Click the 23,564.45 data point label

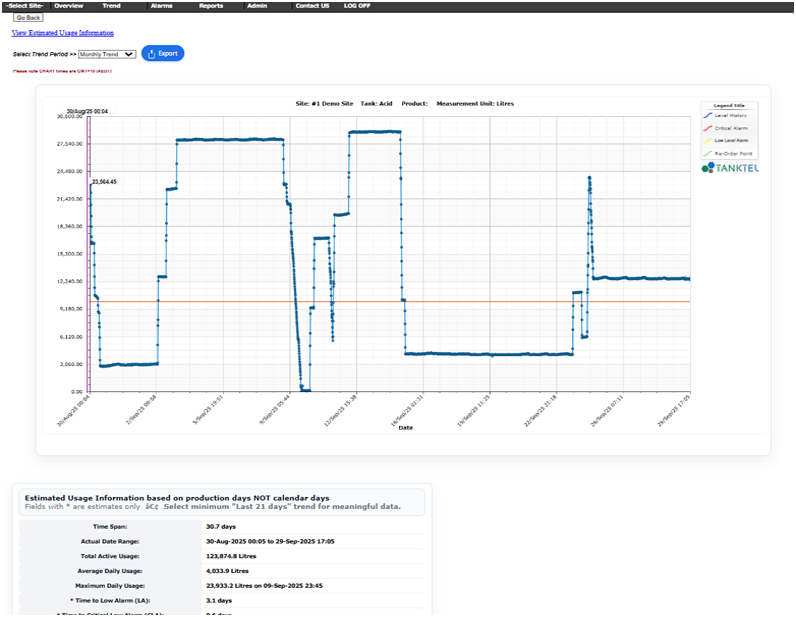coord(104,182)
